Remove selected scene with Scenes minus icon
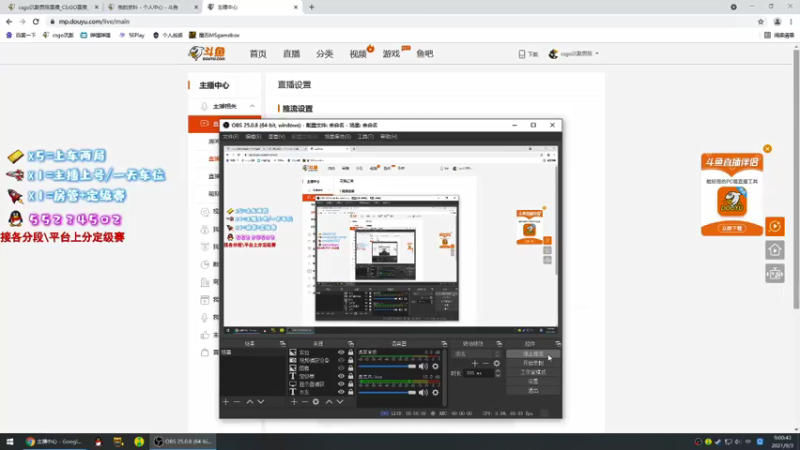This screenshot has width=800, height=450. [237, 402]
